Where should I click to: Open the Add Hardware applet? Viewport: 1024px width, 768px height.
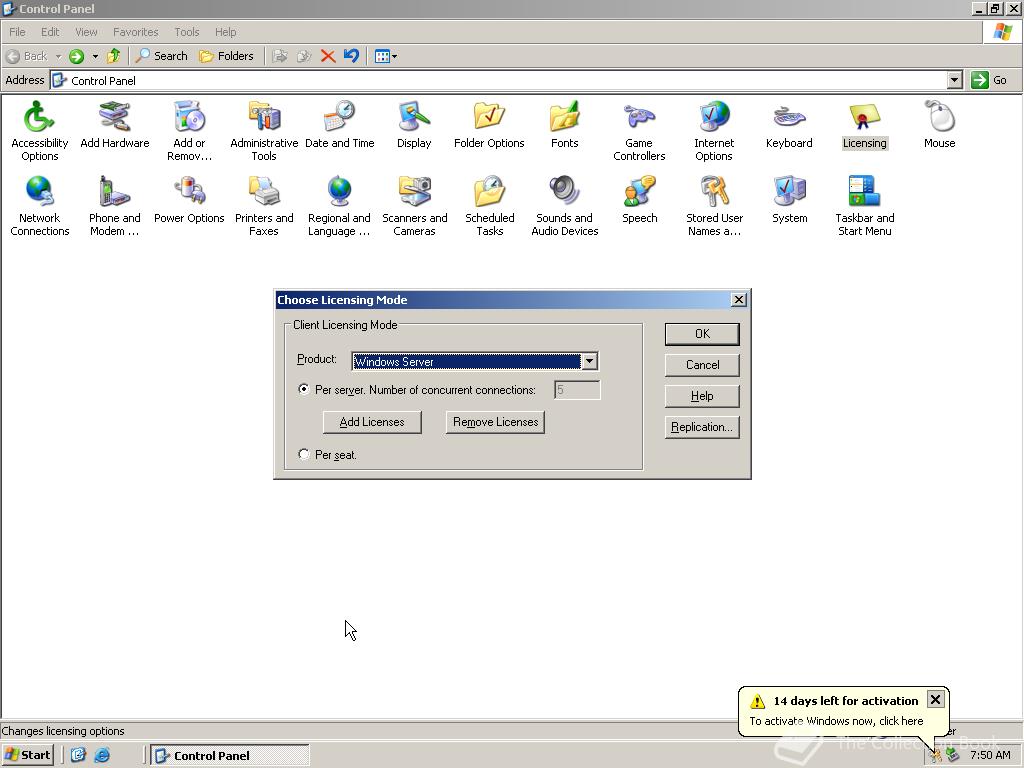click(x=114, y=124)
